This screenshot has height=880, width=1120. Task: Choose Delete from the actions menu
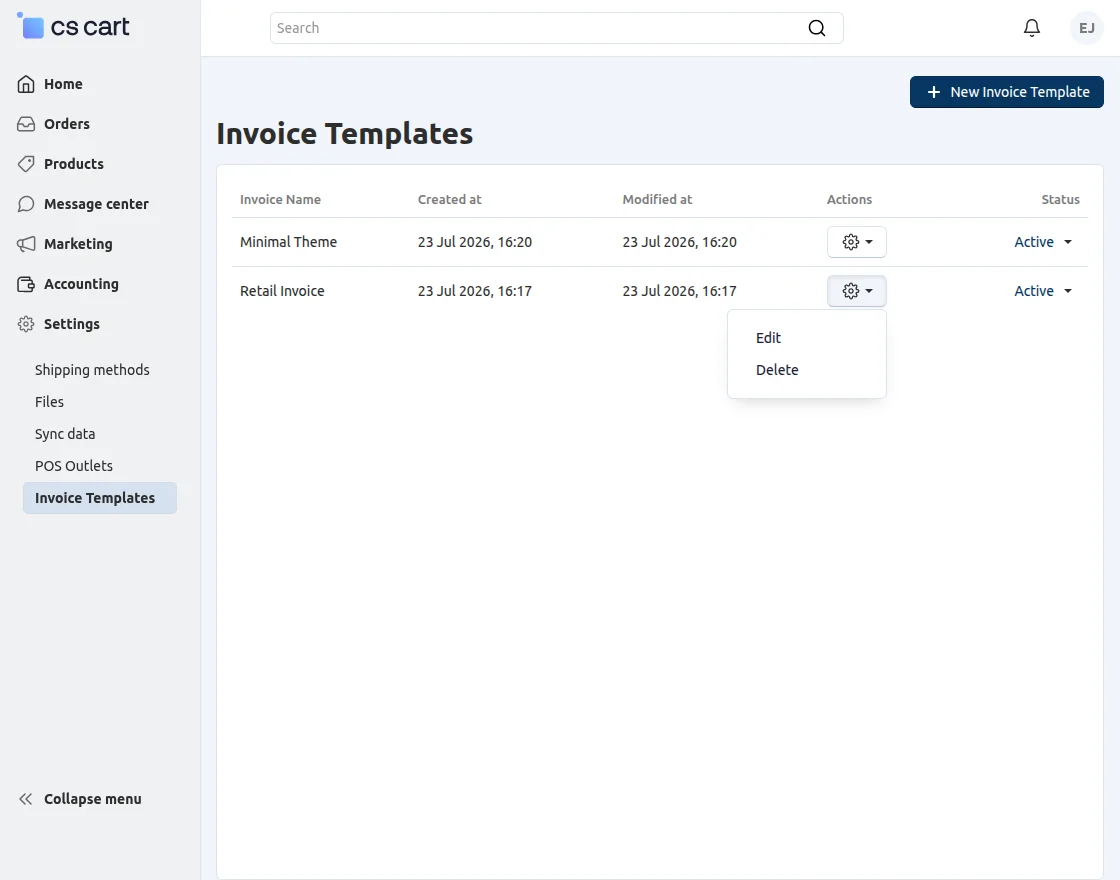tap(776, 370)
